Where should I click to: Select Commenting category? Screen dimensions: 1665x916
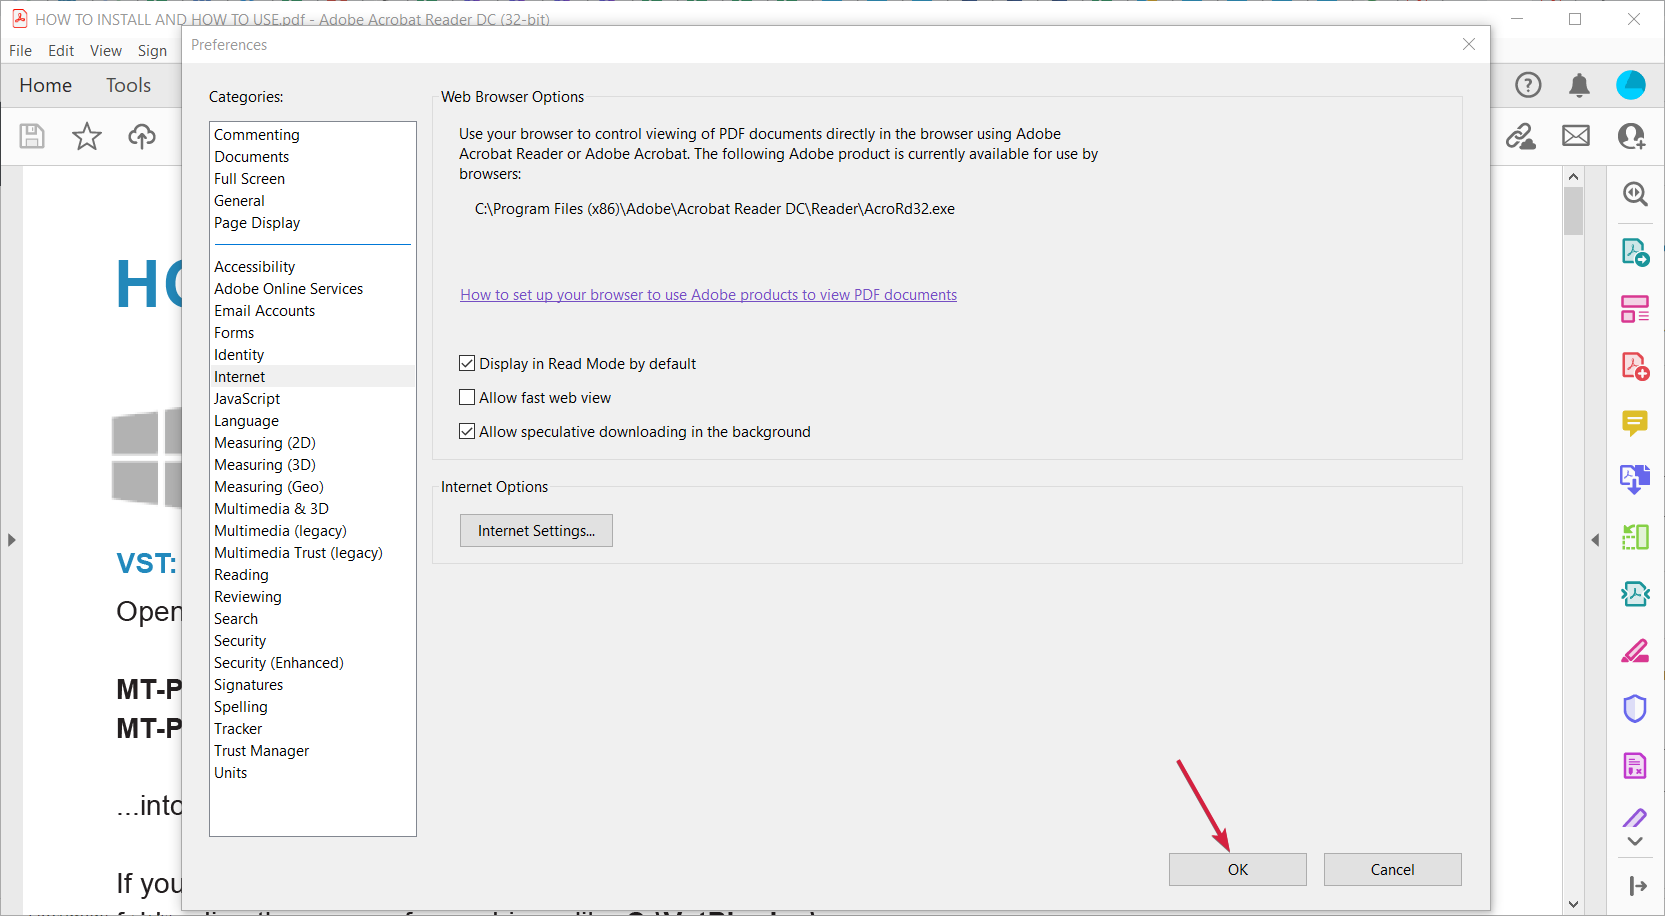(x=257, y=135)
